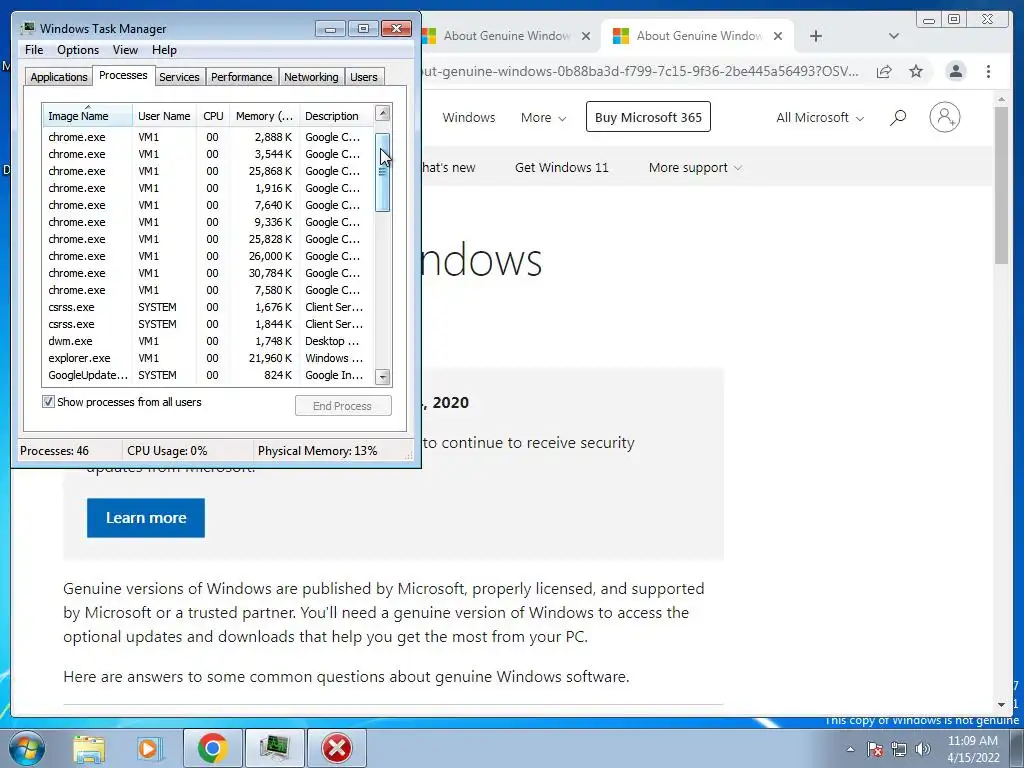Click the Chrome share page icon
The height and width of the screenshot is (768, 1024).
(x=884, y=71)
